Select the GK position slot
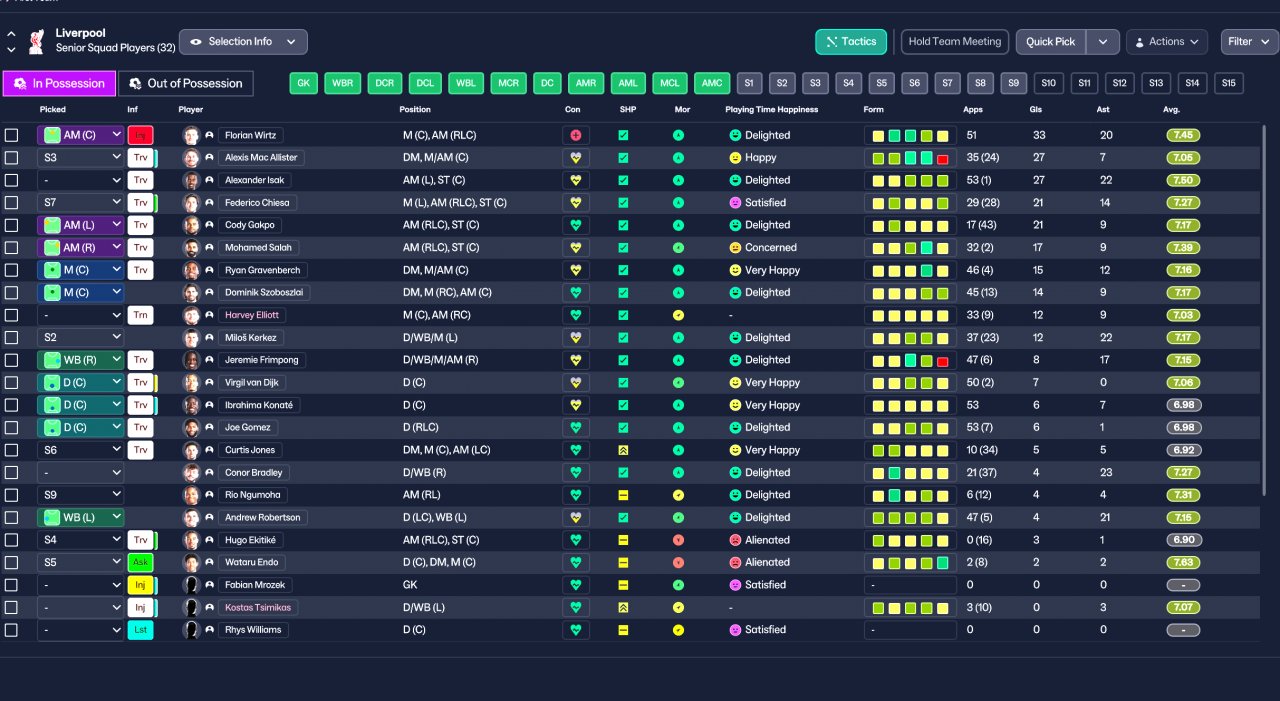The width and height of the screenshot is (1280, 701). (304, 83)
